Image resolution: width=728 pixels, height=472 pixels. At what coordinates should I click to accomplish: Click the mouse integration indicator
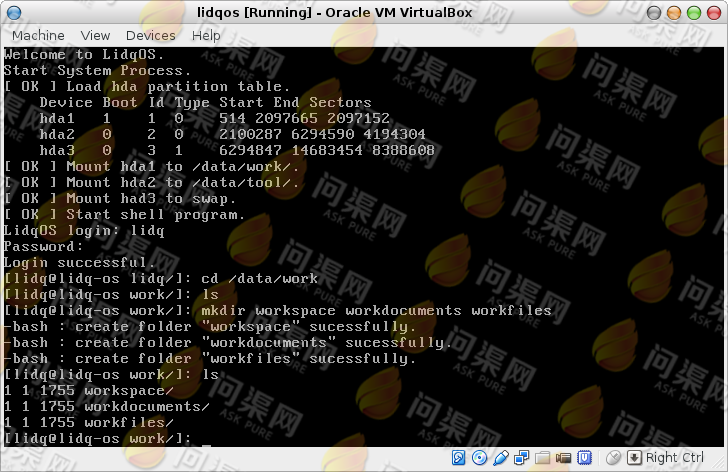tap(613, 458)
